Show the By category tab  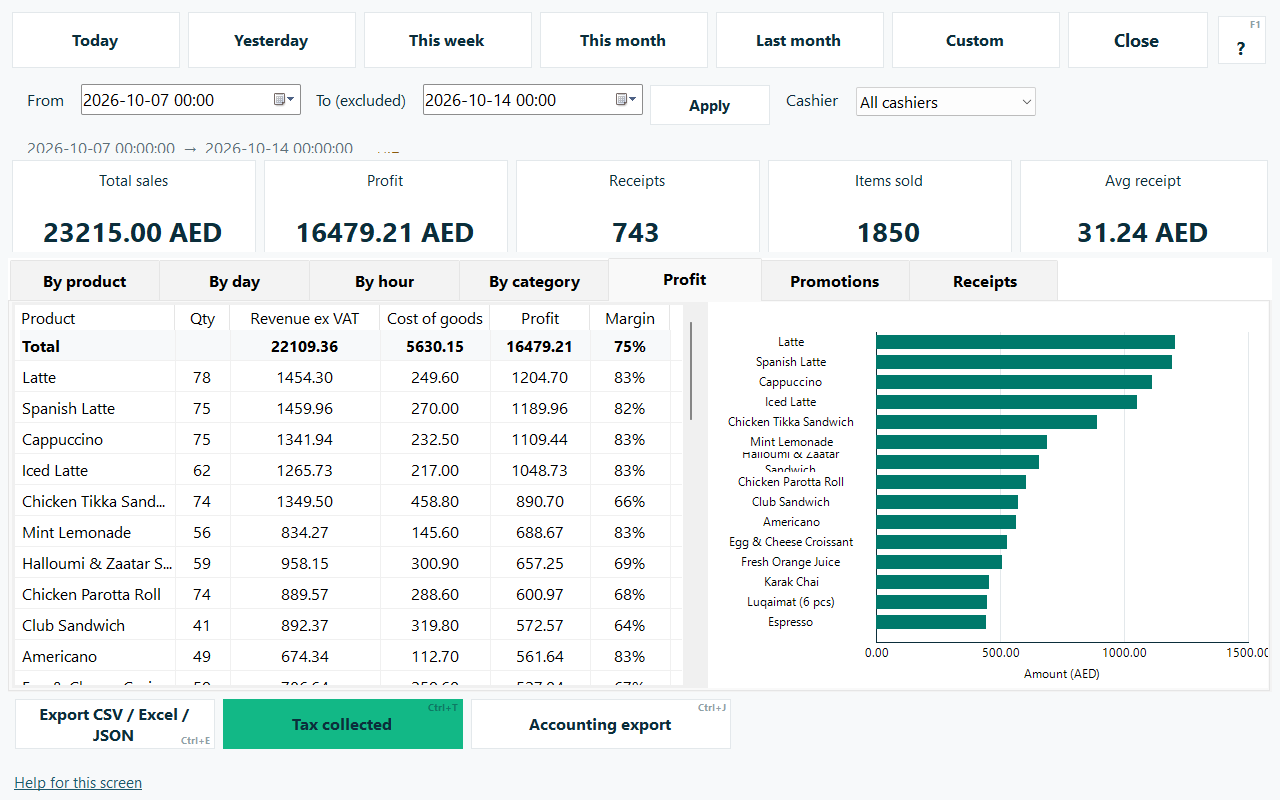pos(534,282)
